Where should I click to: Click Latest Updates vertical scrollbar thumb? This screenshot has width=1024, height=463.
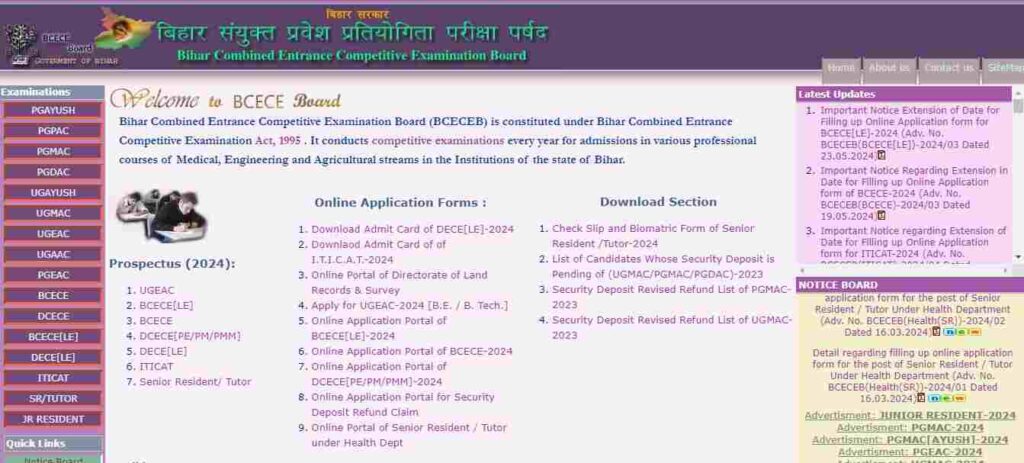click(1018, 106)
